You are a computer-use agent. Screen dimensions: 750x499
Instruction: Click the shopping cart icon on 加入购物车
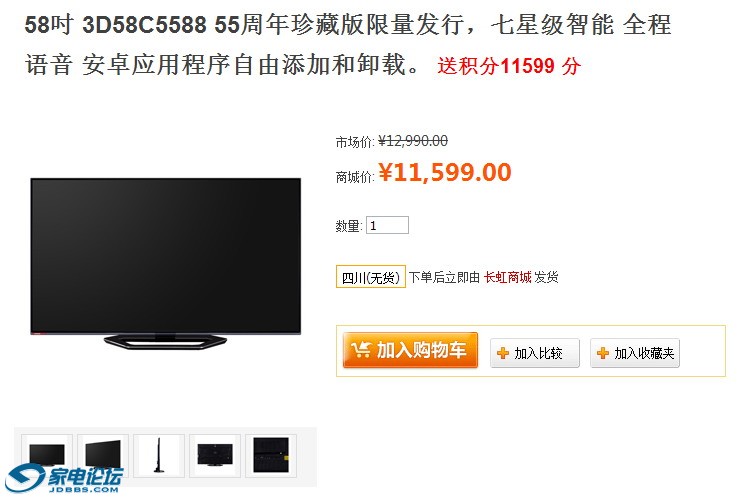(361, 350)
